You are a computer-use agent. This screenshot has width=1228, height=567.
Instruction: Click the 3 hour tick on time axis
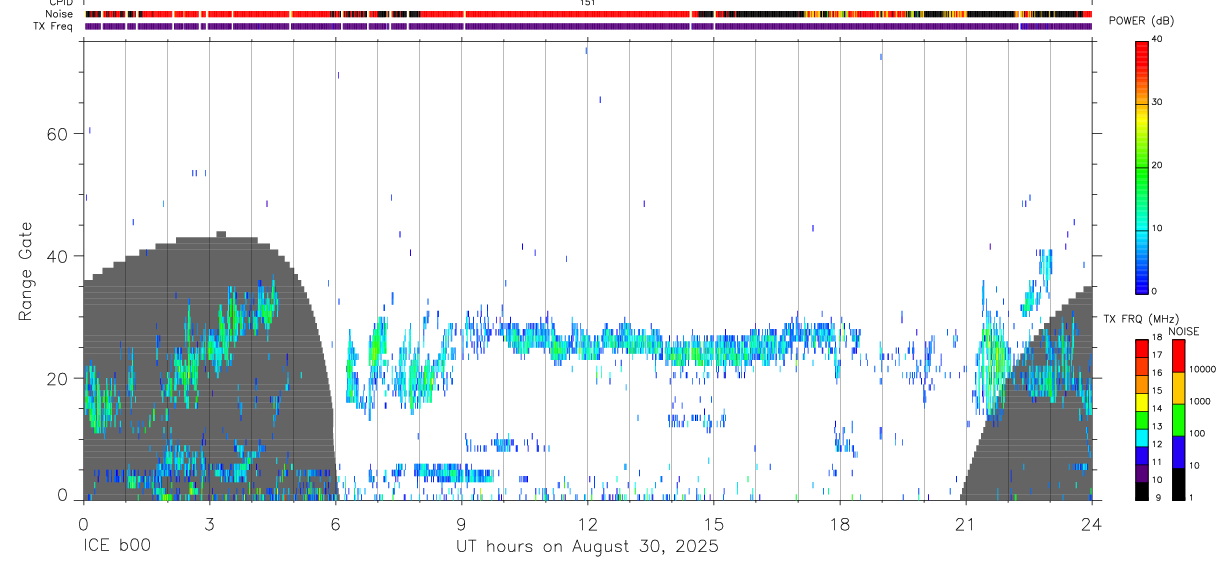point(209,522)
